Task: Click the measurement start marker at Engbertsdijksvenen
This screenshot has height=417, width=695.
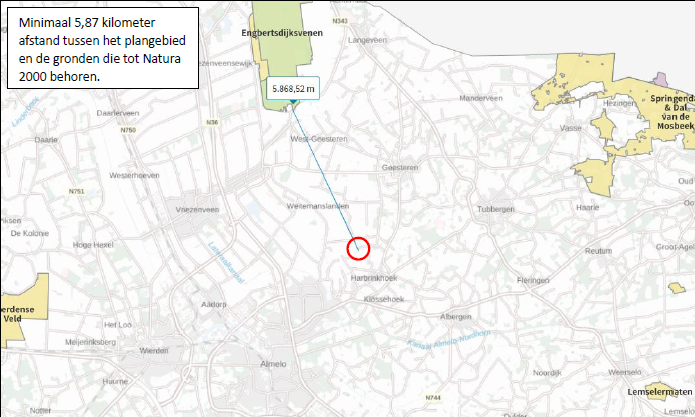Action: (293, 102)
